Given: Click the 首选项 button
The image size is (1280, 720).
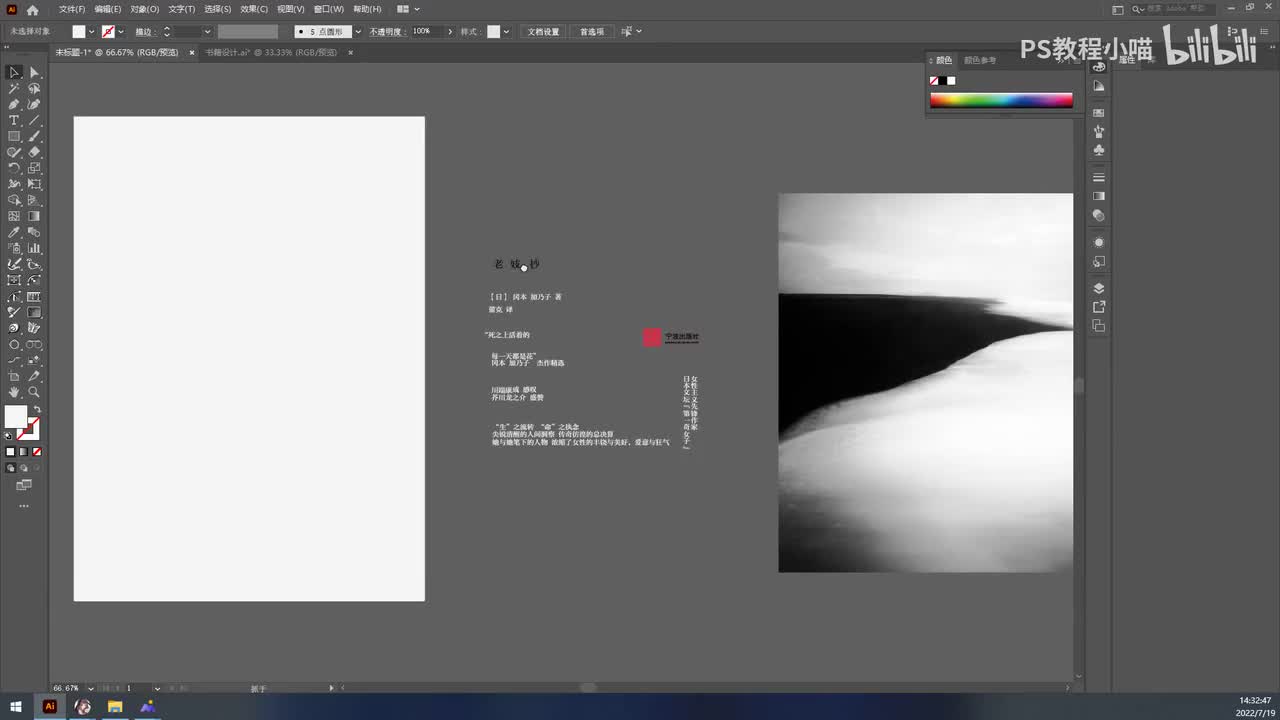Looking at the screenshot, I should coord(592,32).
